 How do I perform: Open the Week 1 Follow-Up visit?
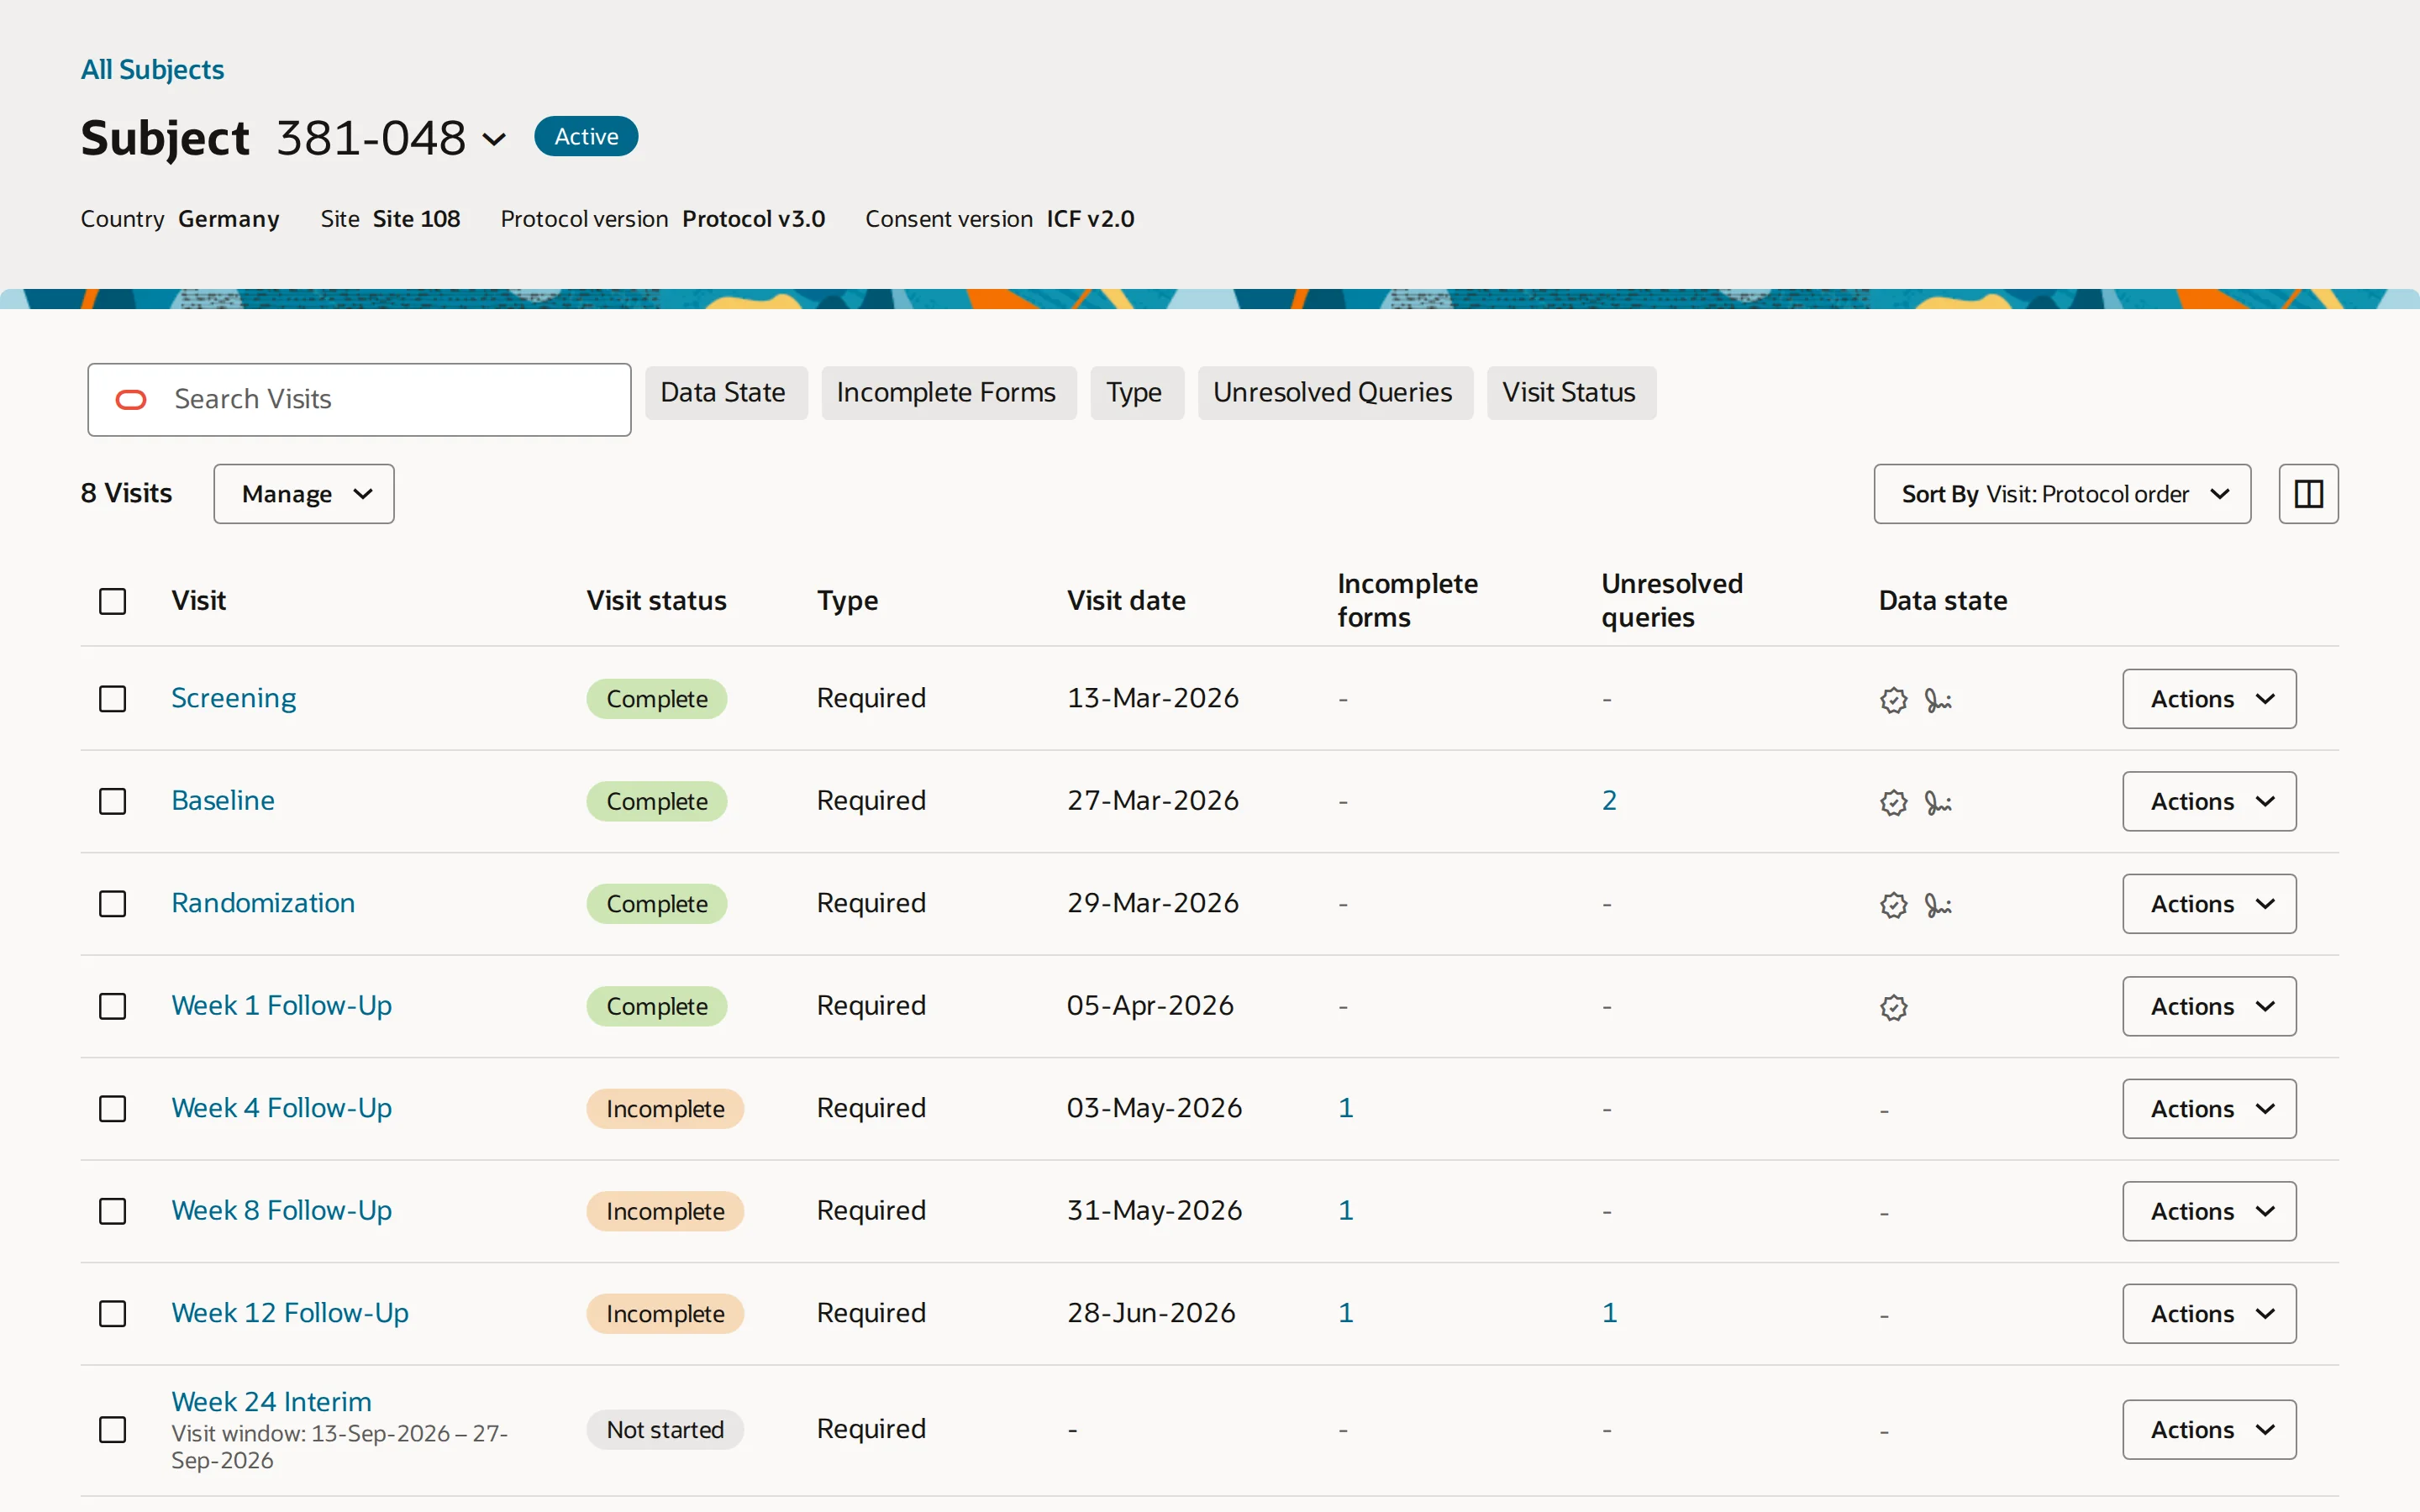pos(281,1005)
